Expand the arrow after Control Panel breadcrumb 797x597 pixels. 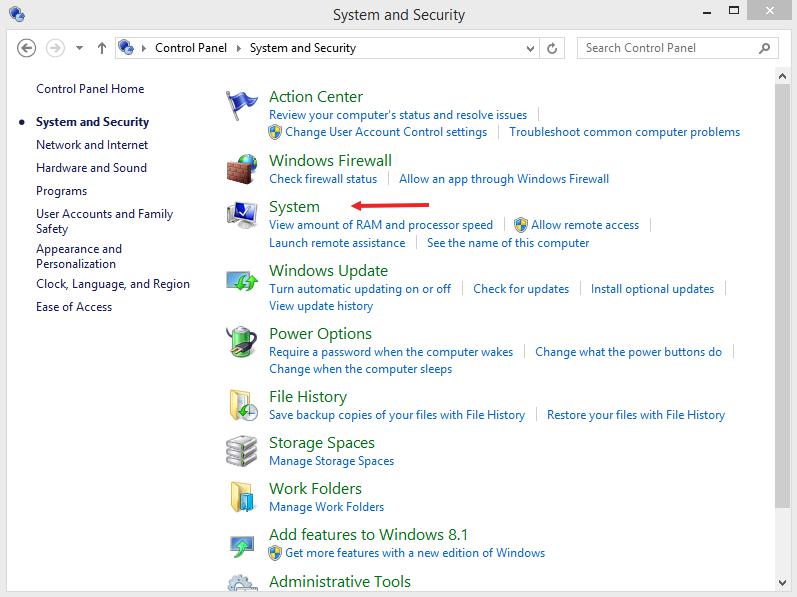(238, 48)
